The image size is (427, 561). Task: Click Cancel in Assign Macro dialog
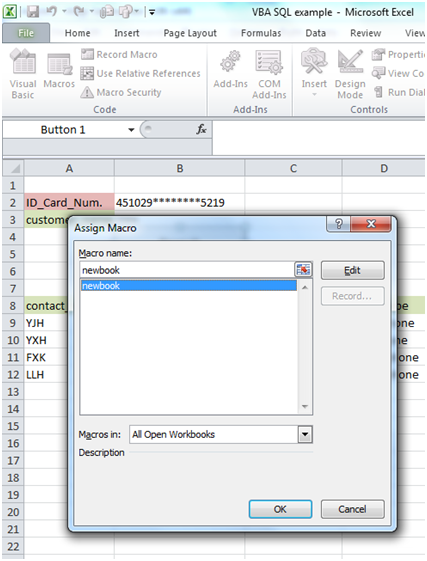353,509
